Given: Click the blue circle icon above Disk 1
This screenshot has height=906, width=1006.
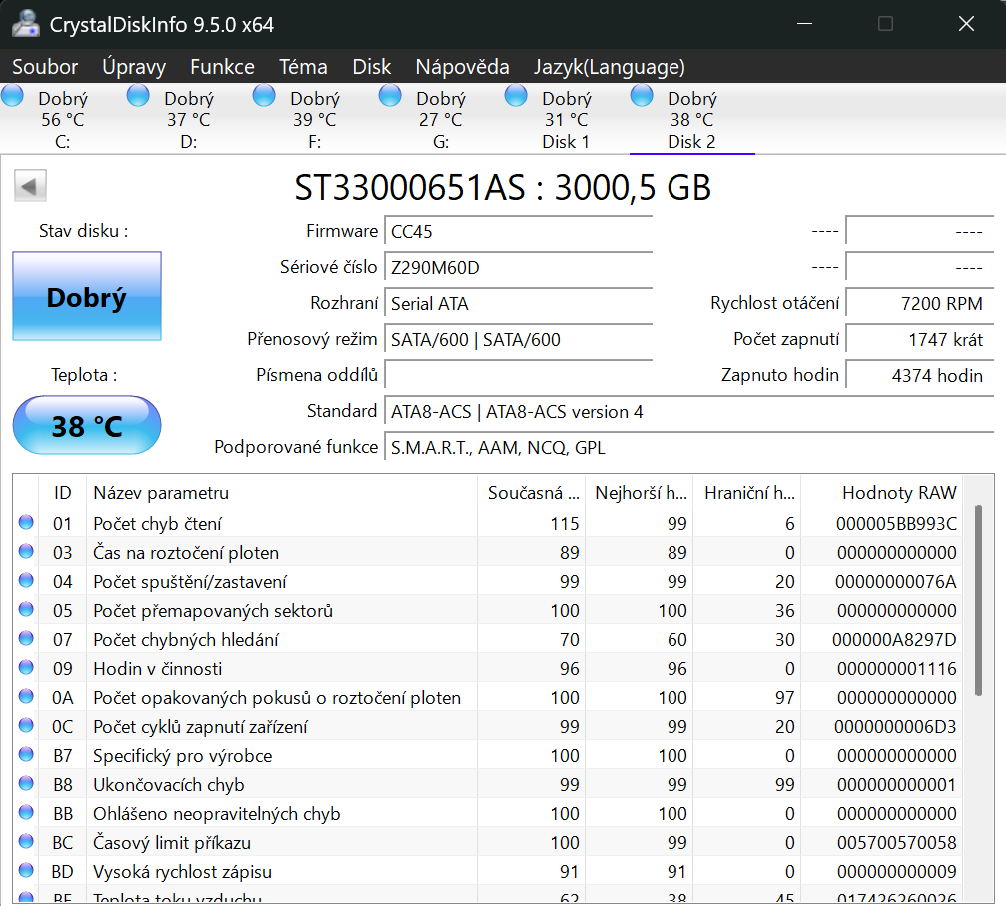Looking at the screenshot, I should 515,95.
